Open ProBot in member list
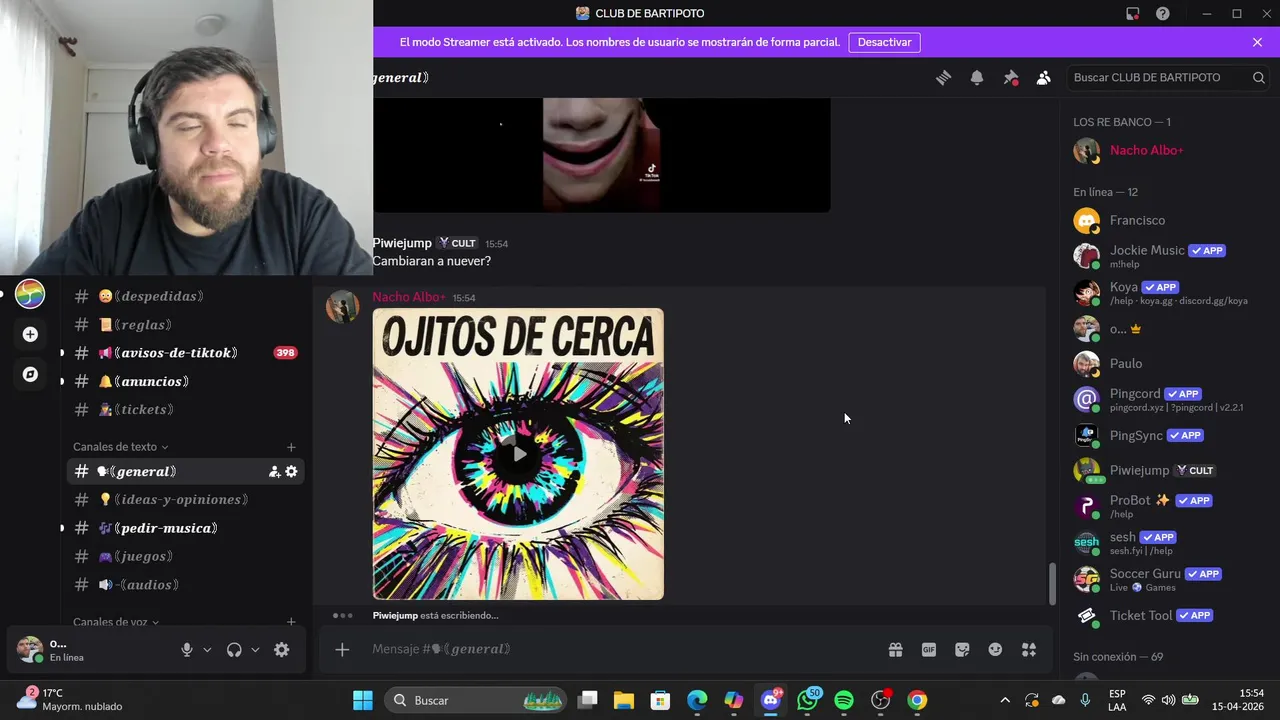1280x720 pixels. [1168, 506]
